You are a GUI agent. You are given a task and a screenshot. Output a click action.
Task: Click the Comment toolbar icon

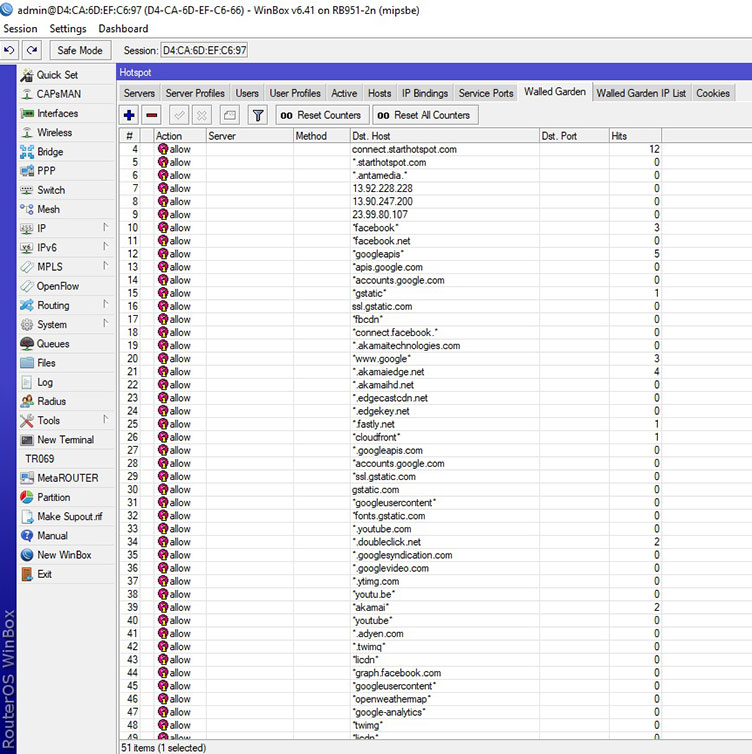[x=230, y=115]
